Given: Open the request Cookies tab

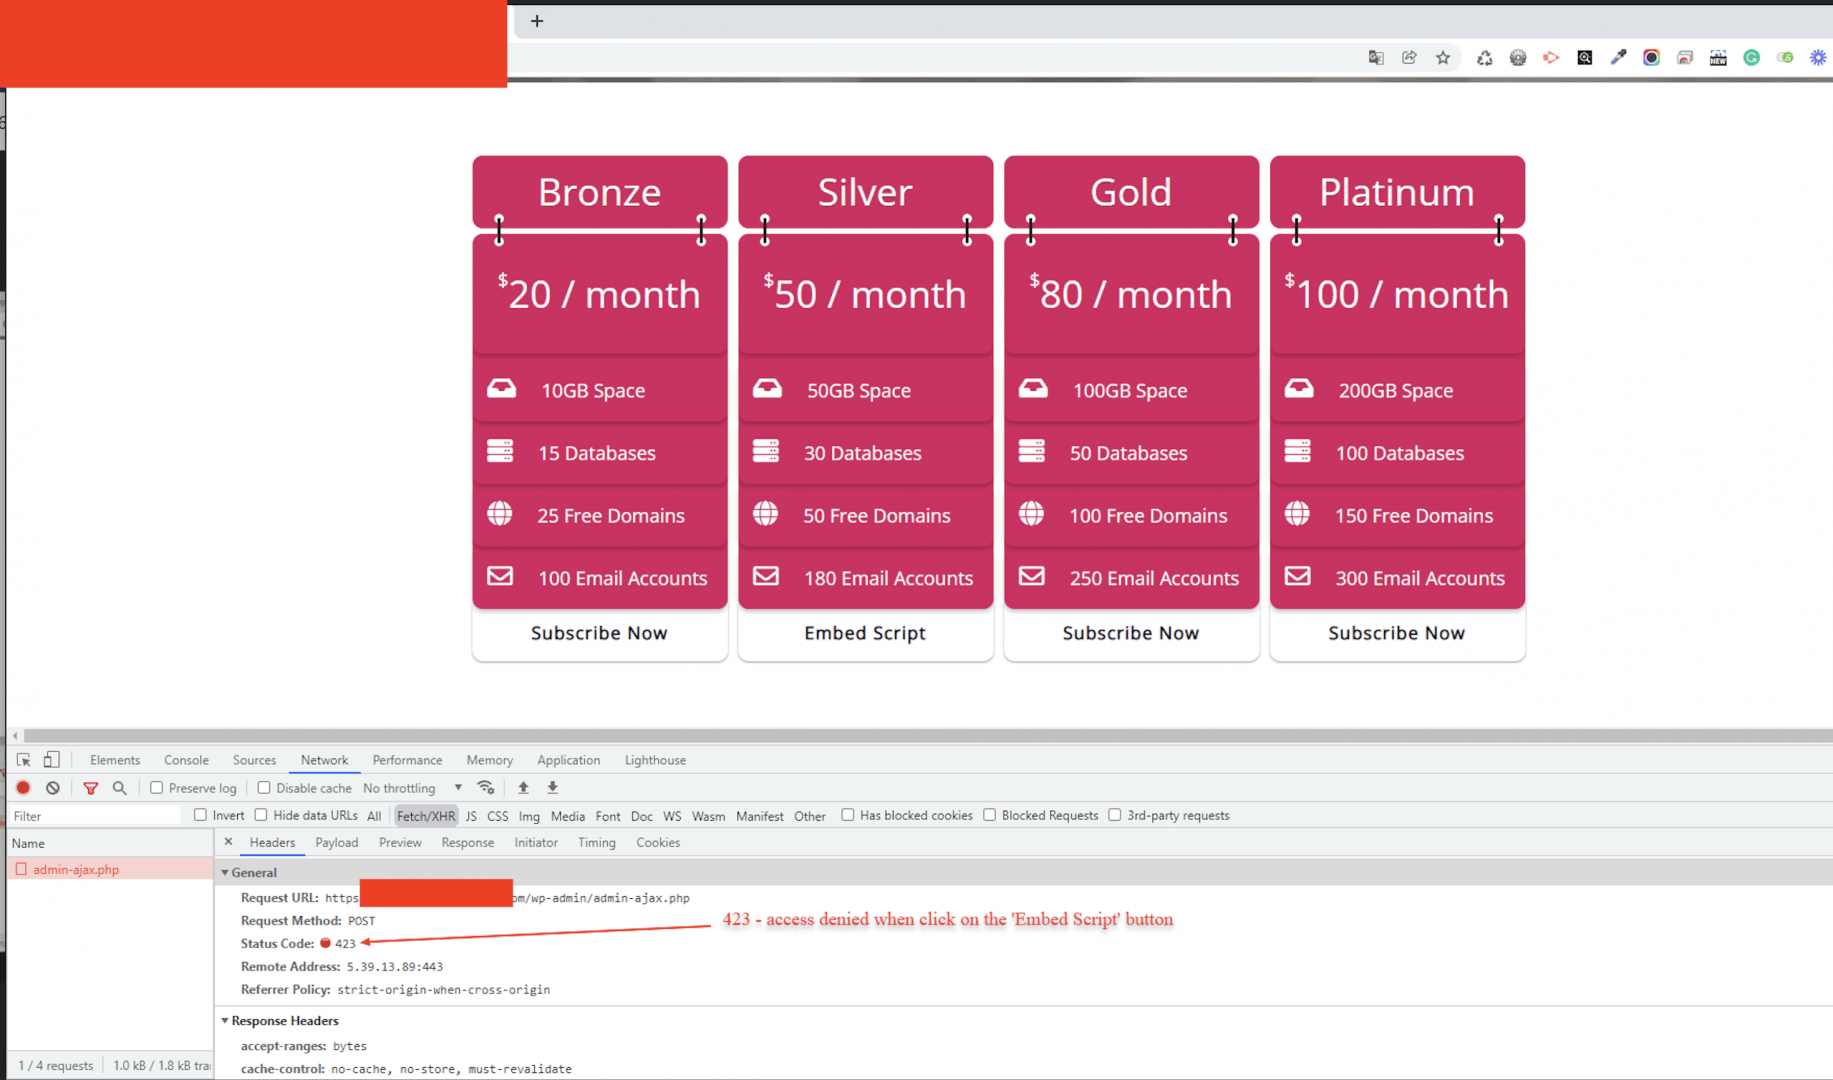Looking at the screenshot, I should coord(658,843).
